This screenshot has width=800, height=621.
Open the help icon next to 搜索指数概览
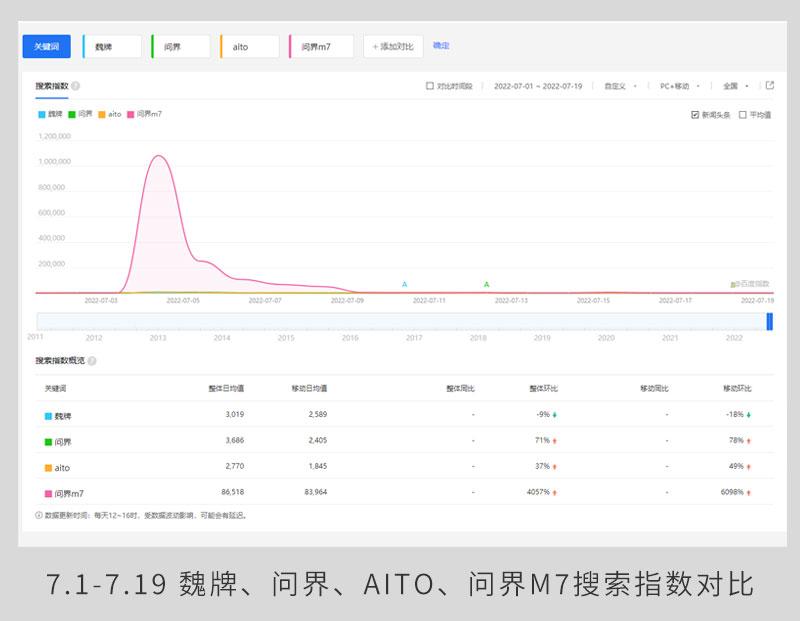tap(92, 361)
